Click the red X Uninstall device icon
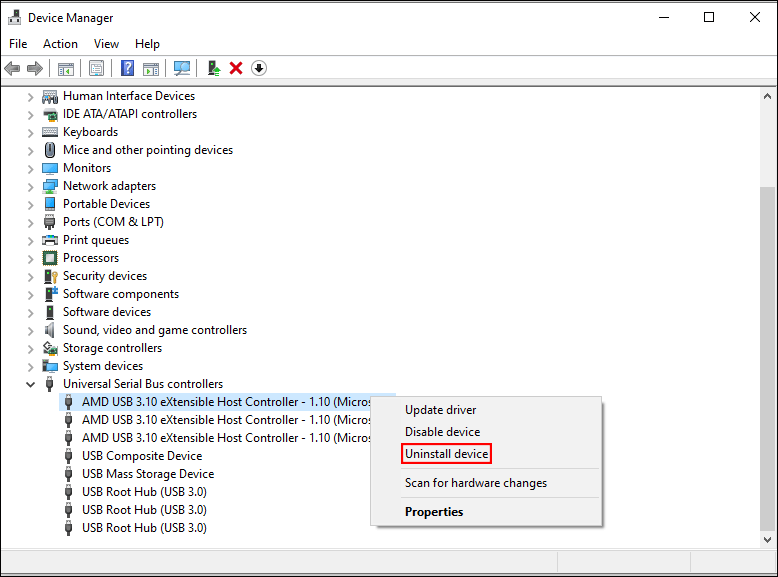Image resolution: width=778 pixels, height=577 pixels. click(236, 68)
